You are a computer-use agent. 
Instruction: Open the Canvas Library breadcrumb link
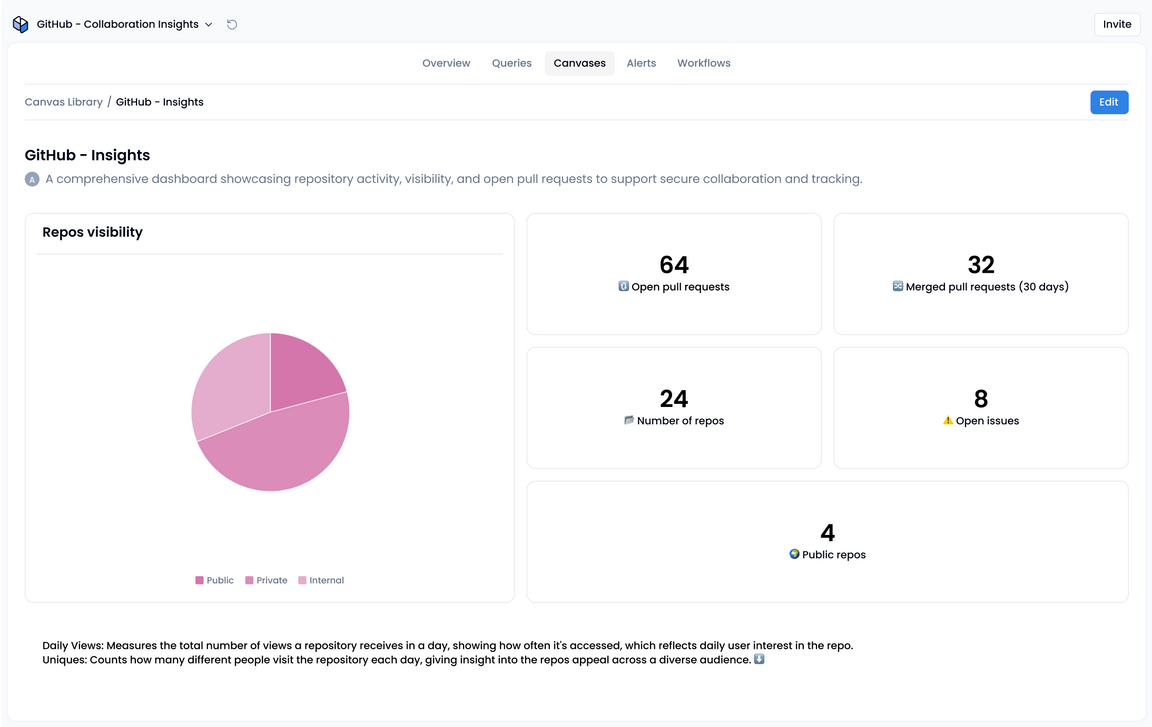pyautogui.click(x=64, y=102)
